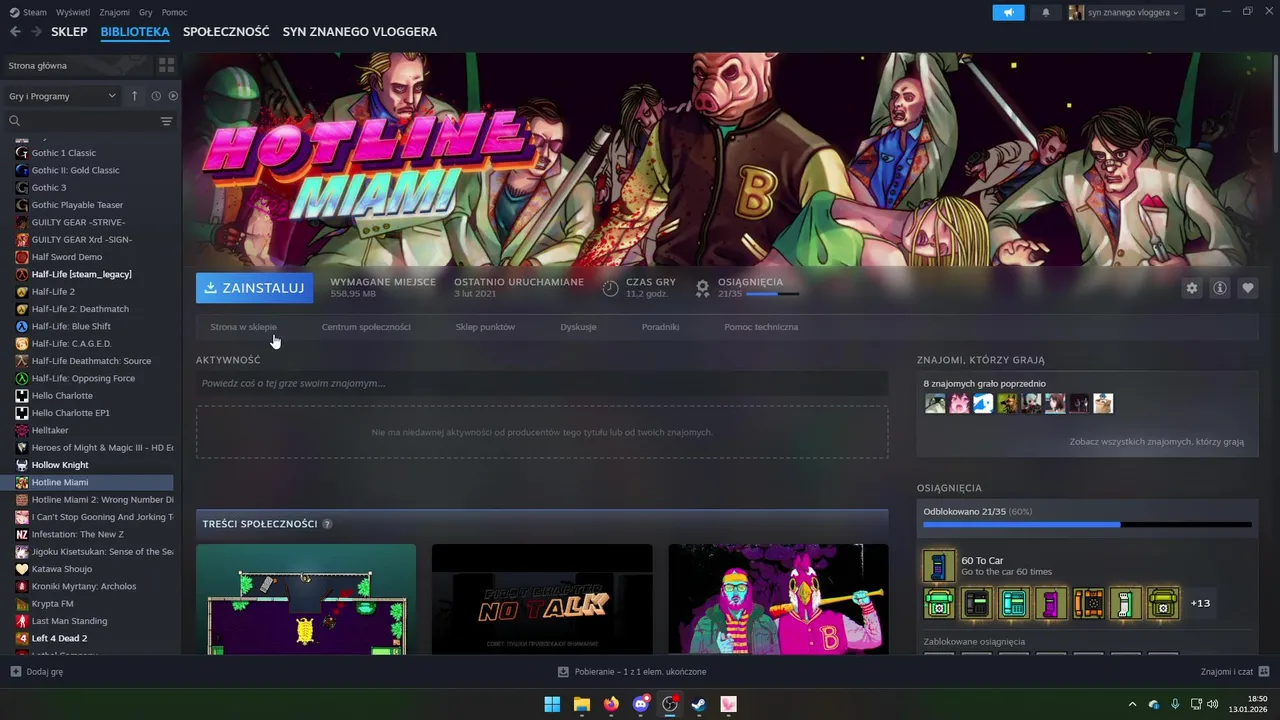Toggle recent-activity clock filter in sidebar
Image resolution: width=1280 pixels, height=720 pixels.
pyautogui.click(x=156, y=96)
